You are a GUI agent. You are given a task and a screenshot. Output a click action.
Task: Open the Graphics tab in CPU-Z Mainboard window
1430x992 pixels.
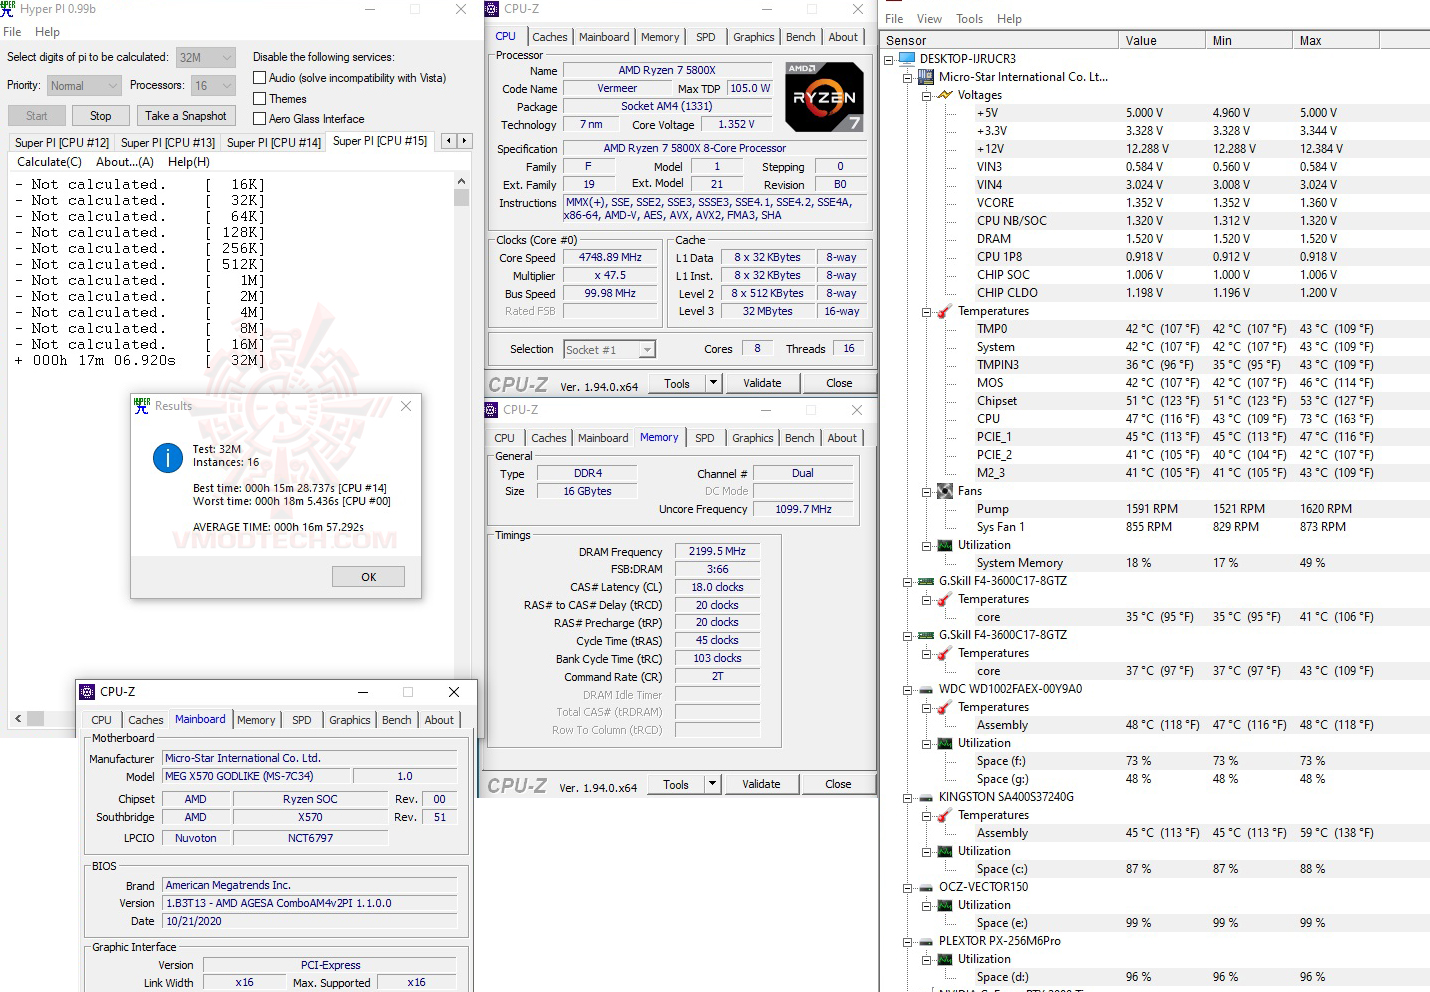(350, 720)
